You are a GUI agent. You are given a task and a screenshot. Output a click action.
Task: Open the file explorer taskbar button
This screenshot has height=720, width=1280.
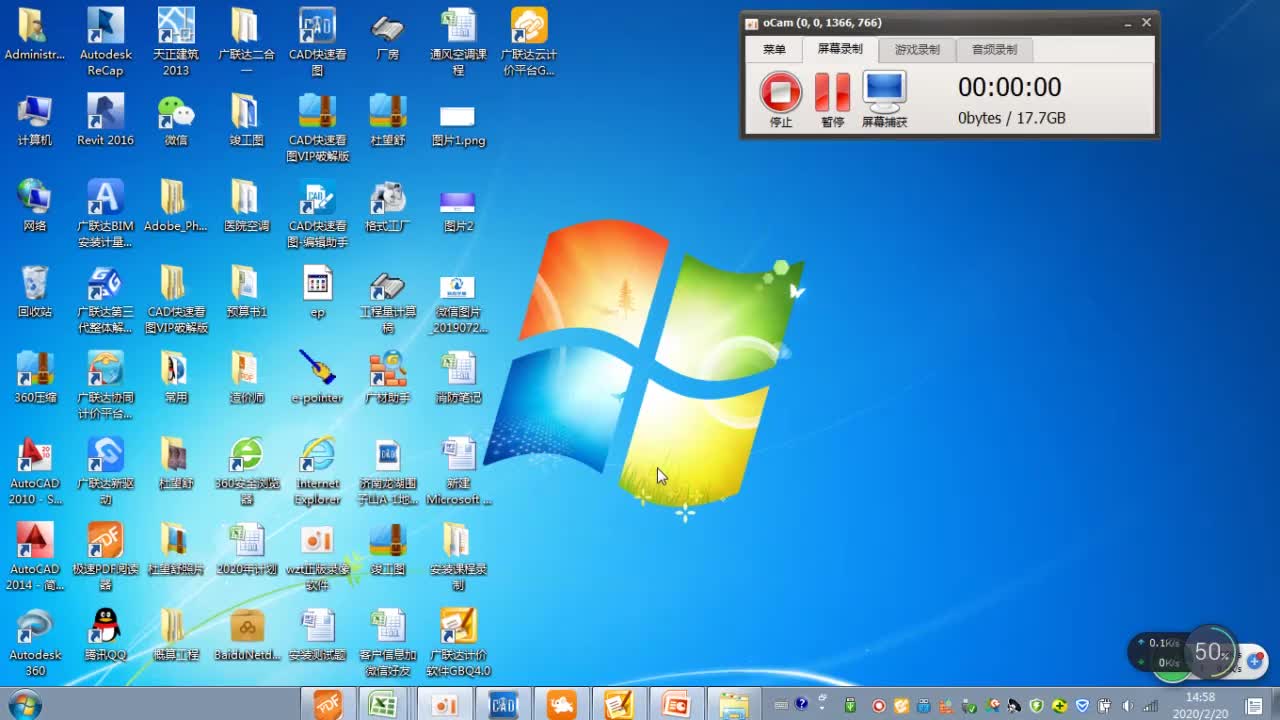pyautogui.click(x=733, y=704)
